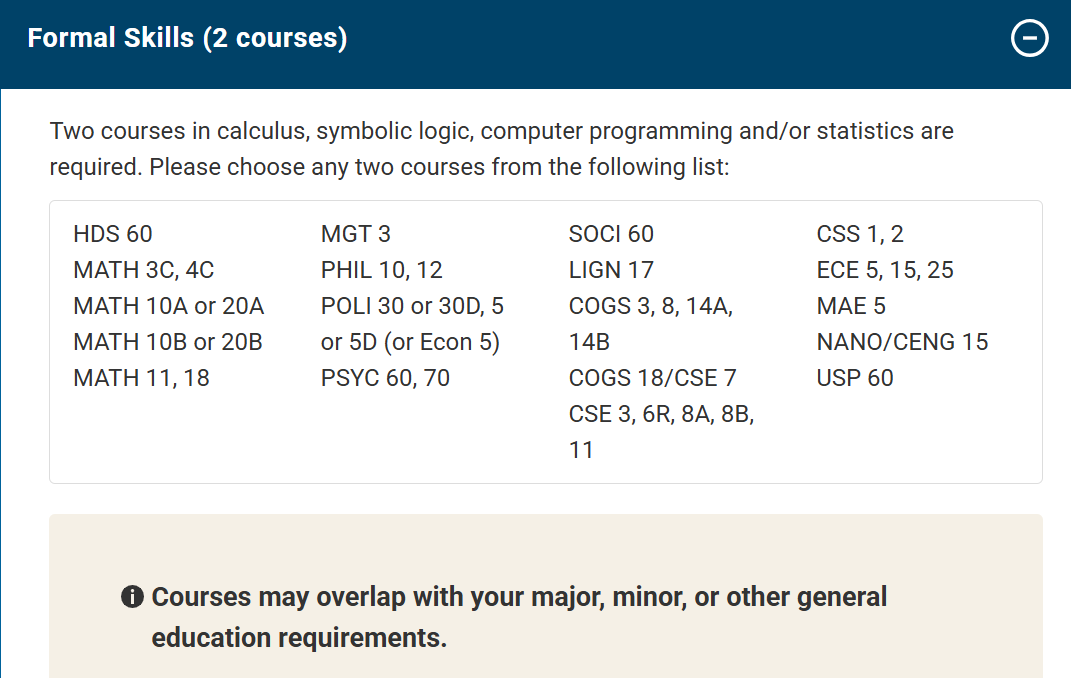Collapse the Formal Skills section minus icon

pyautogui.click(x=1030, y=39)
